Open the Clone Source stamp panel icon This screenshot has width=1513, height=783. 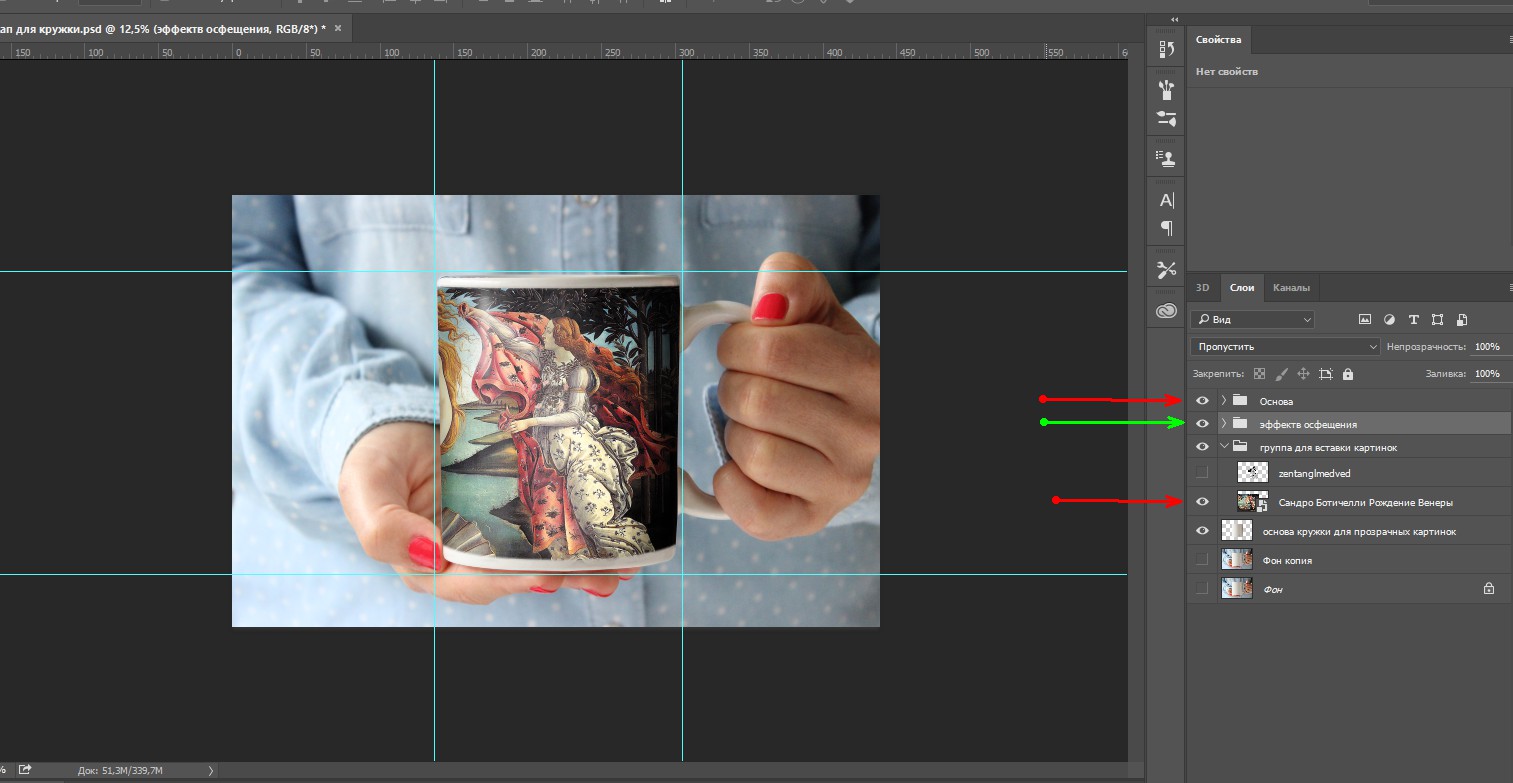1166,158
